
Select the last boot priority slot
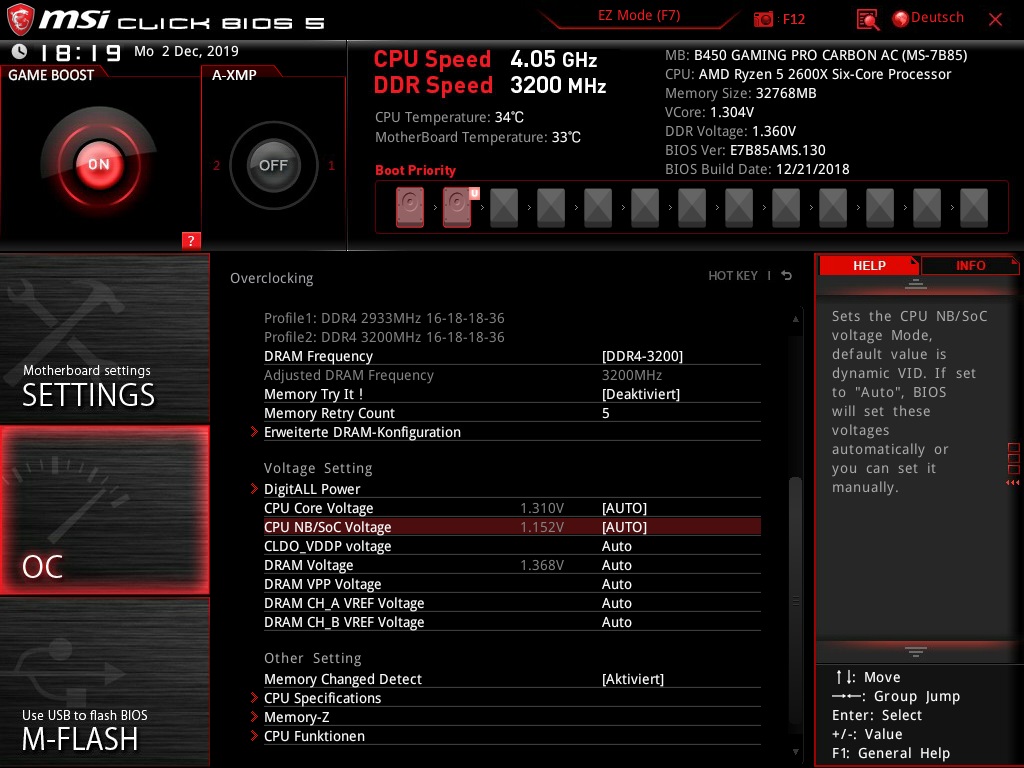coord(974,208)
